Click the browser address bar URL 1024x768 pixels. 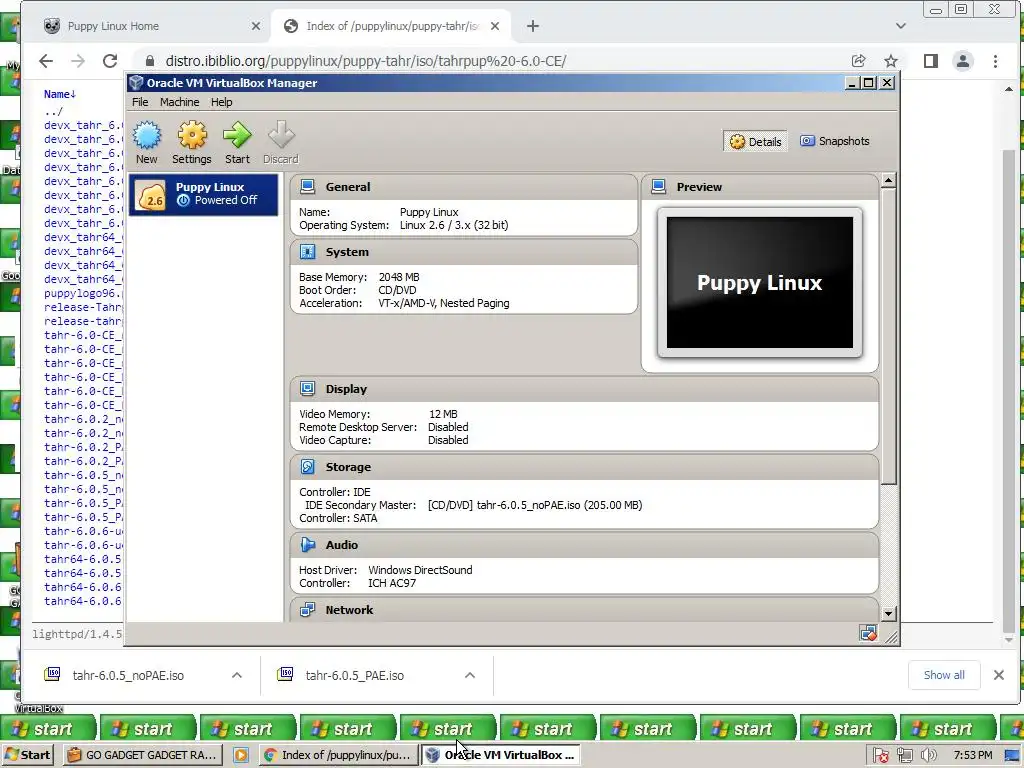click(x=366, y=61)
